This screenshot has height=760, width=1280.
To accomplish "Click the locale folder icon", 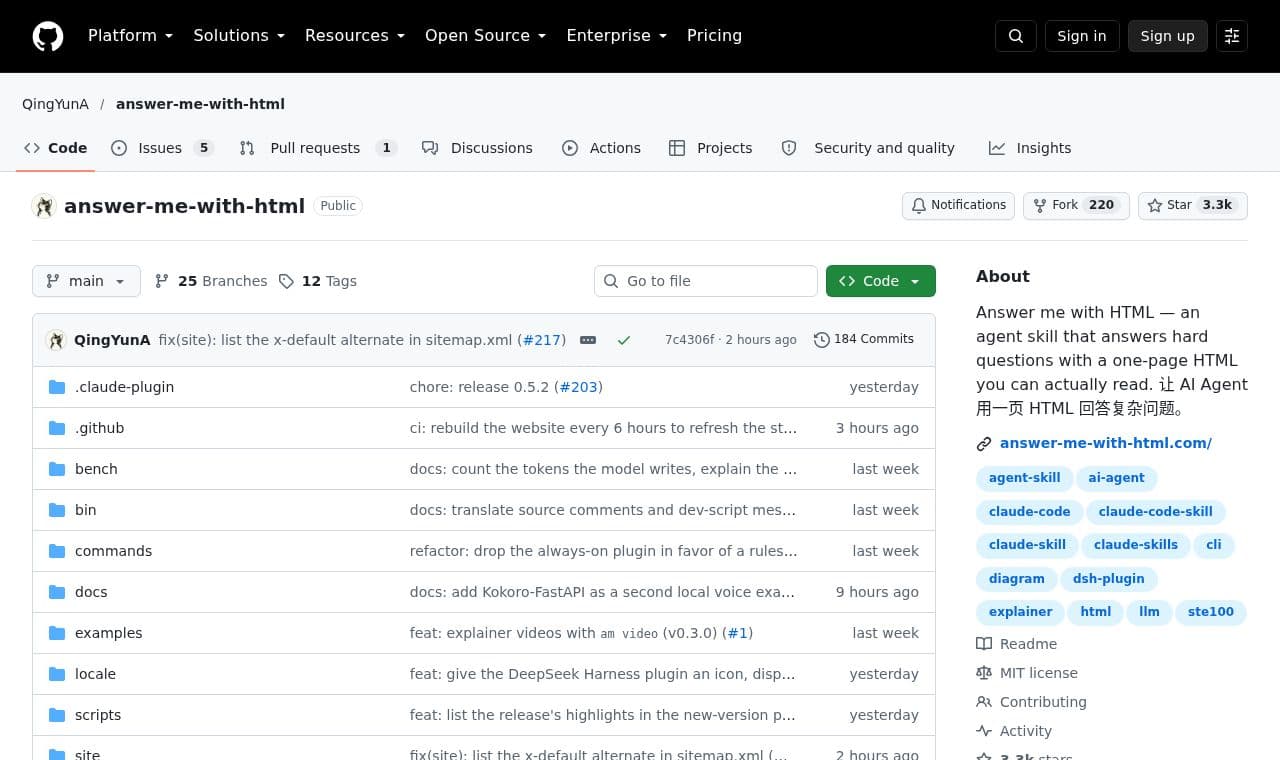I will pos(57,674).
